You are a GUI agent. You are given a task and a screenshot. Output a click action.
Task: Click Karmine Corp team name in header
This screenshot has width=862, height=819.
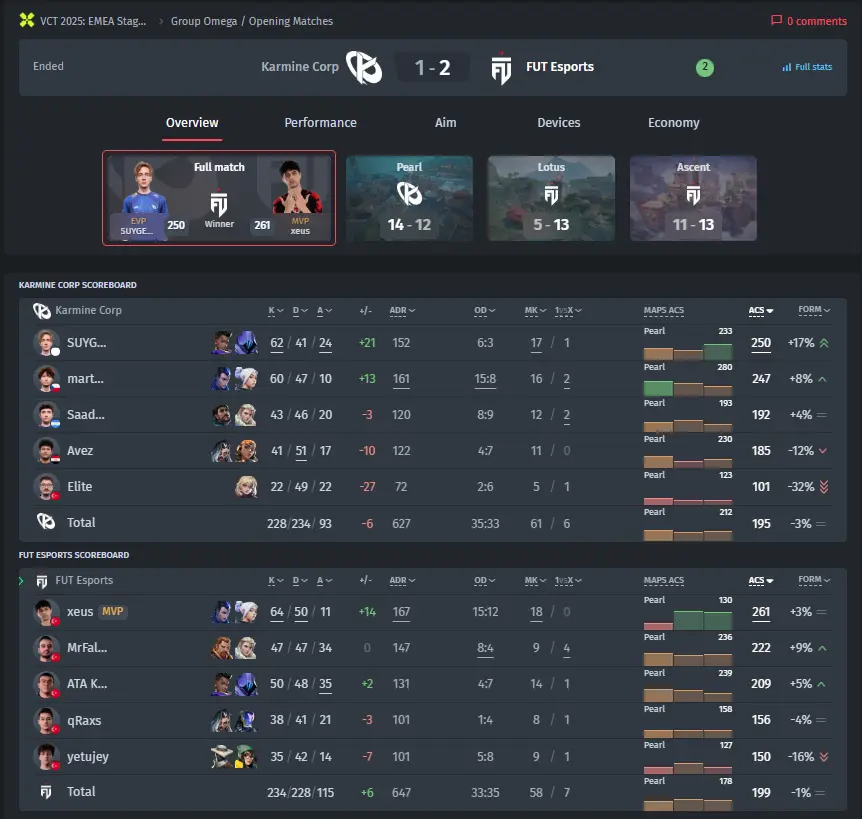pos(300,67)
